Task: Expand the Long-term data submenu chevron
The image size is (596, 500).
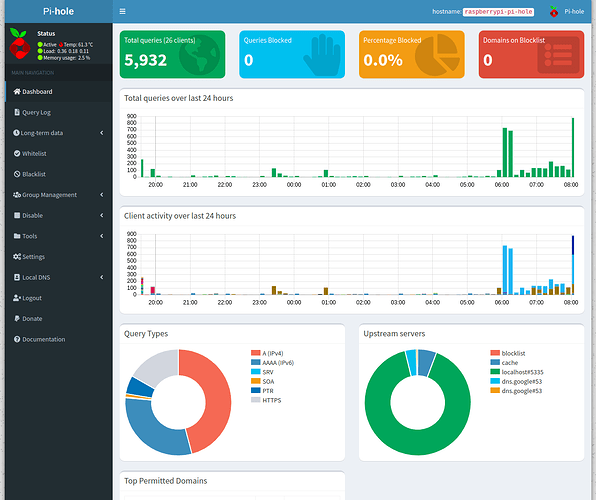Action: [101, 133]
